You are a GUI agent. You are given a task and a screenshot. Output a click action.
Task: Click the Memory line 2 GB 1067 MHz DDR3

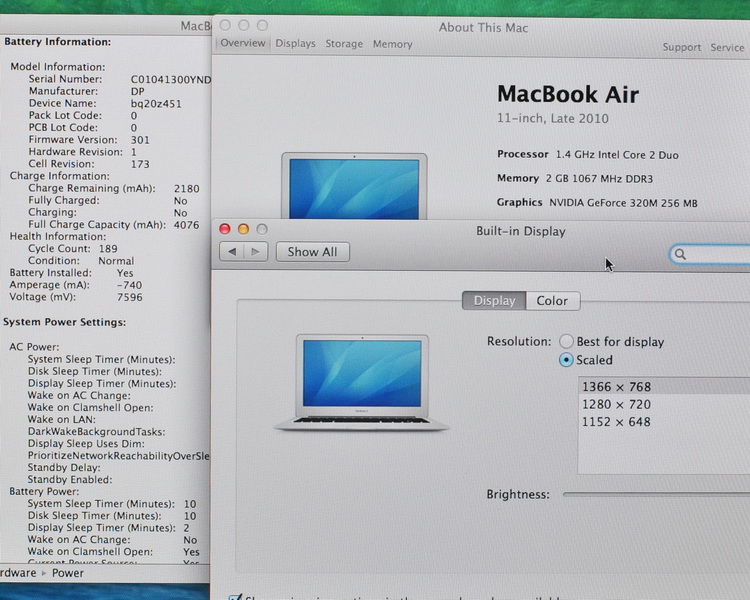click(575, 178)
